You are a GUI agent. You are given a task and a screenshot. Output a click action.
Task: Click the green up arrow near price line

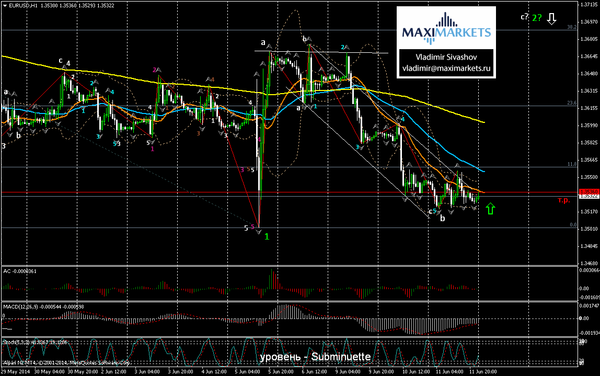(490, 209)
